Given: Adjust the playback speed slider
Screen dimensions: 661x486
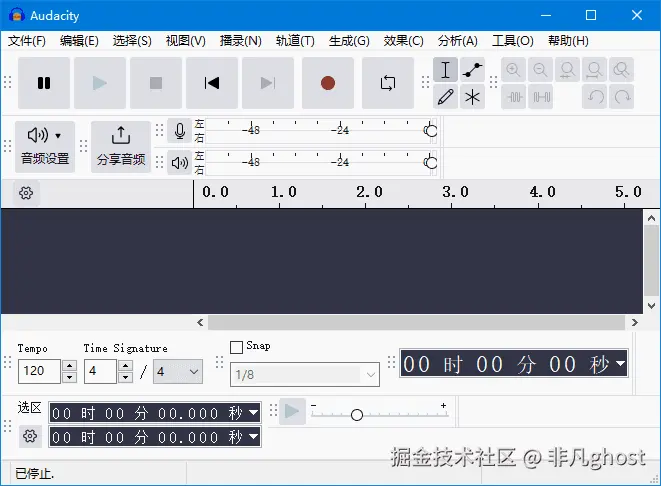Looking at the screenshot, I should coord(357,415).
